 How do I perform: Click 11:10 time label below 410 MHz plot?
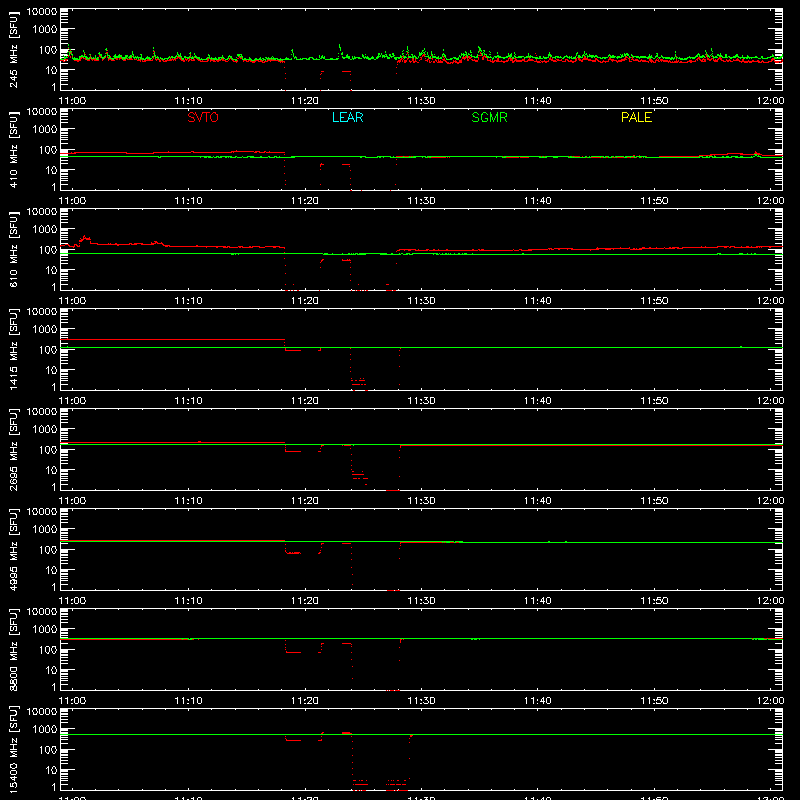[188, 201]
